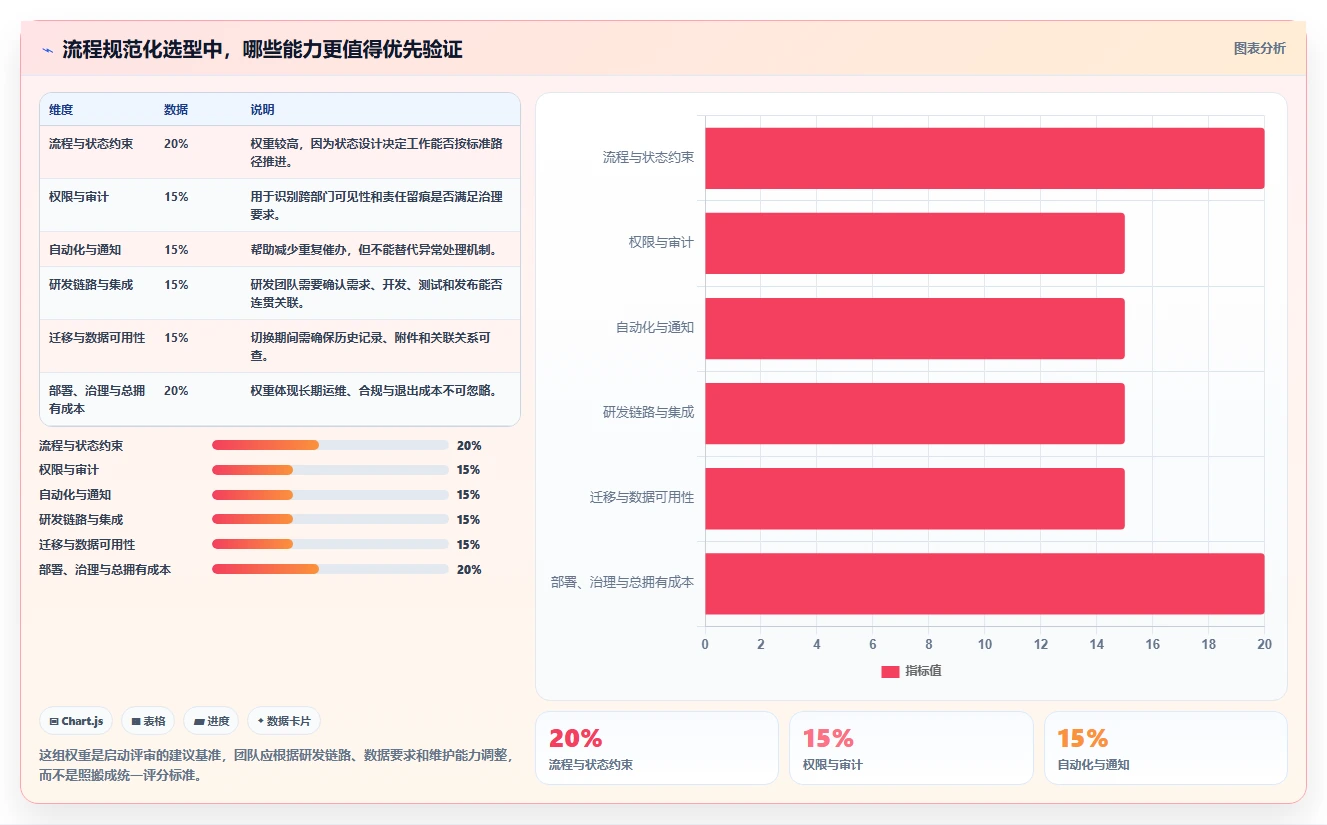Click the 研发链路与集成 progress bar
The height and width of the screenshot is (825, 1327).
[x=330, y=520]
